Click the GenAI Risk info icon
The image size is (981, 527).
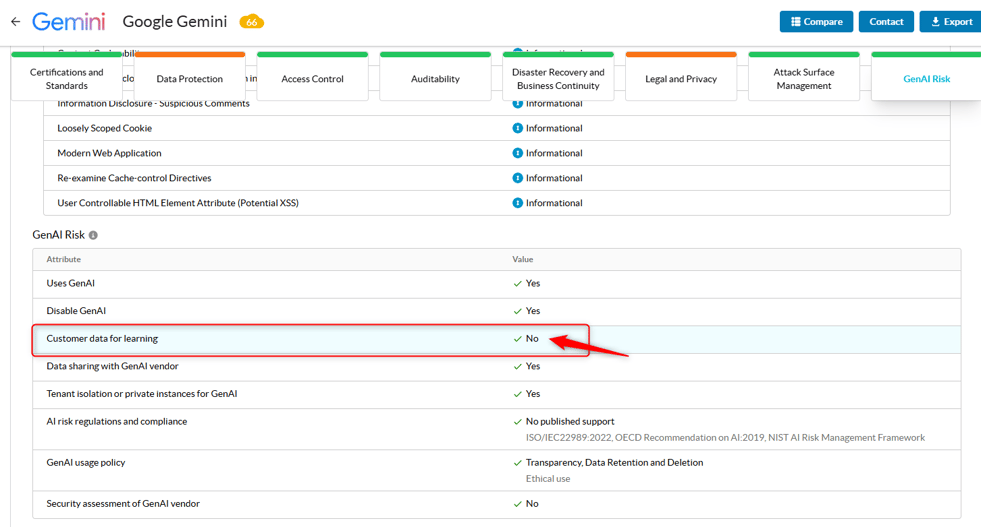click(93, 235)
